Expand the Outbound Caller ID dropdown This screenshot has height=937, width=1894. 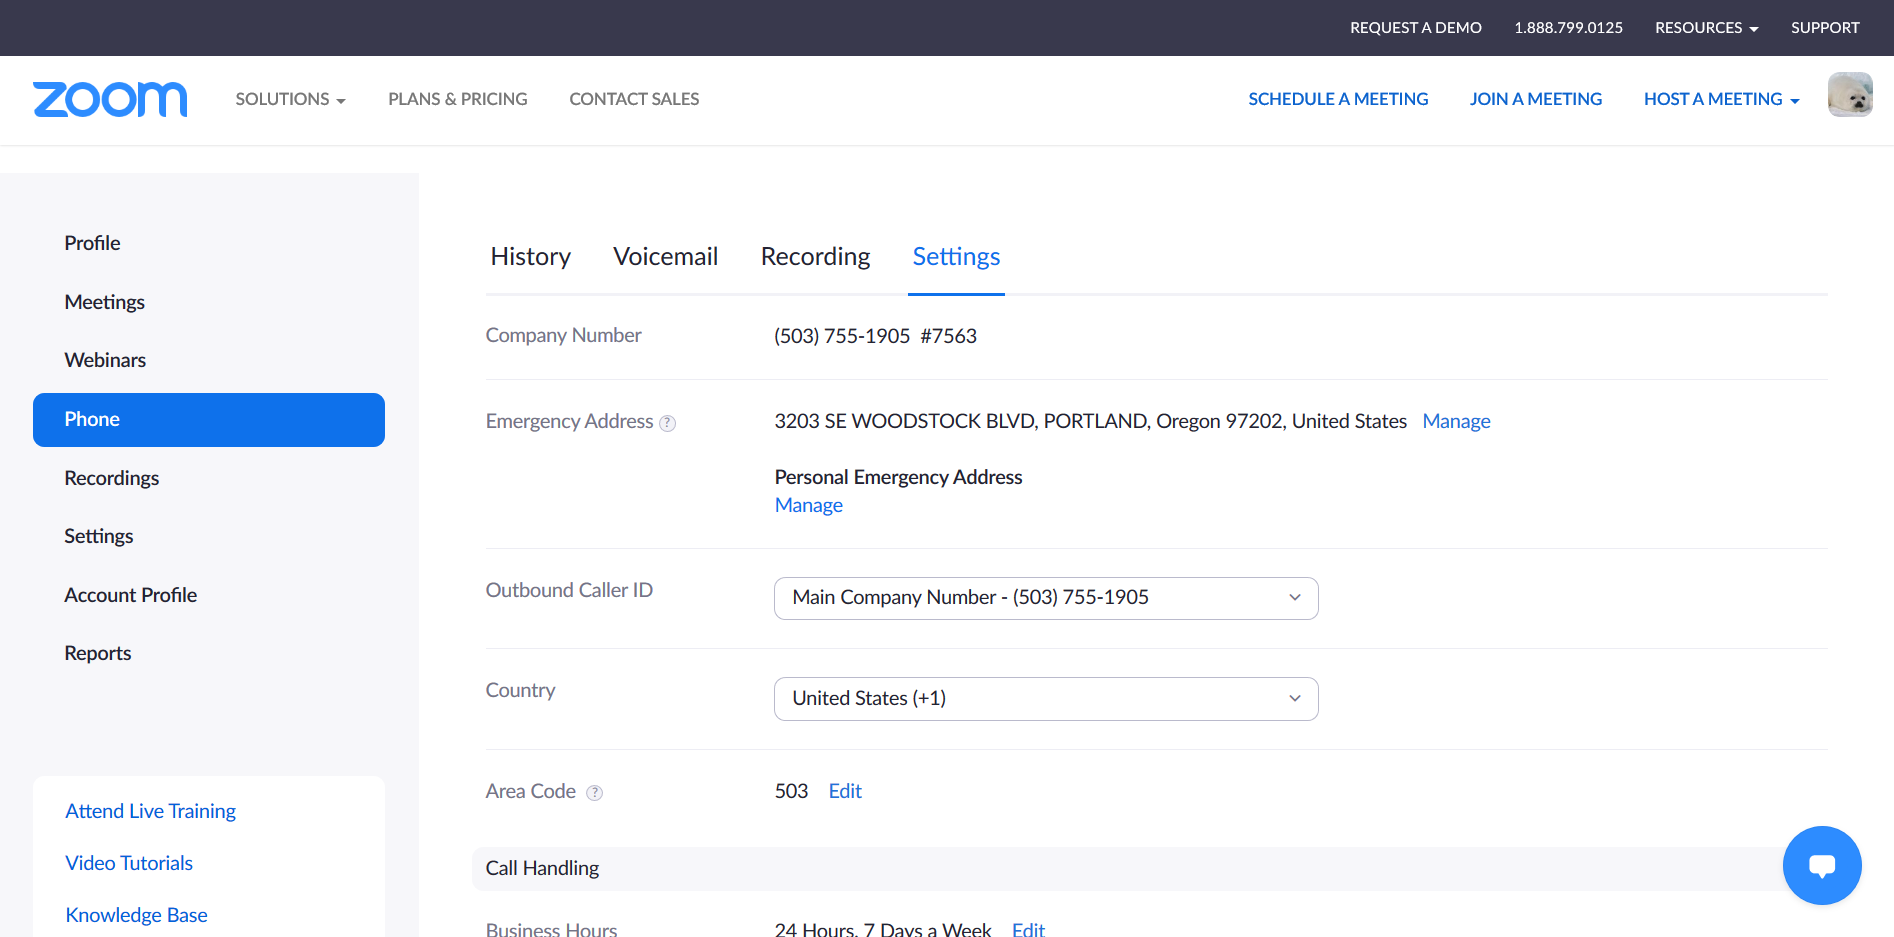point(1045,598)
